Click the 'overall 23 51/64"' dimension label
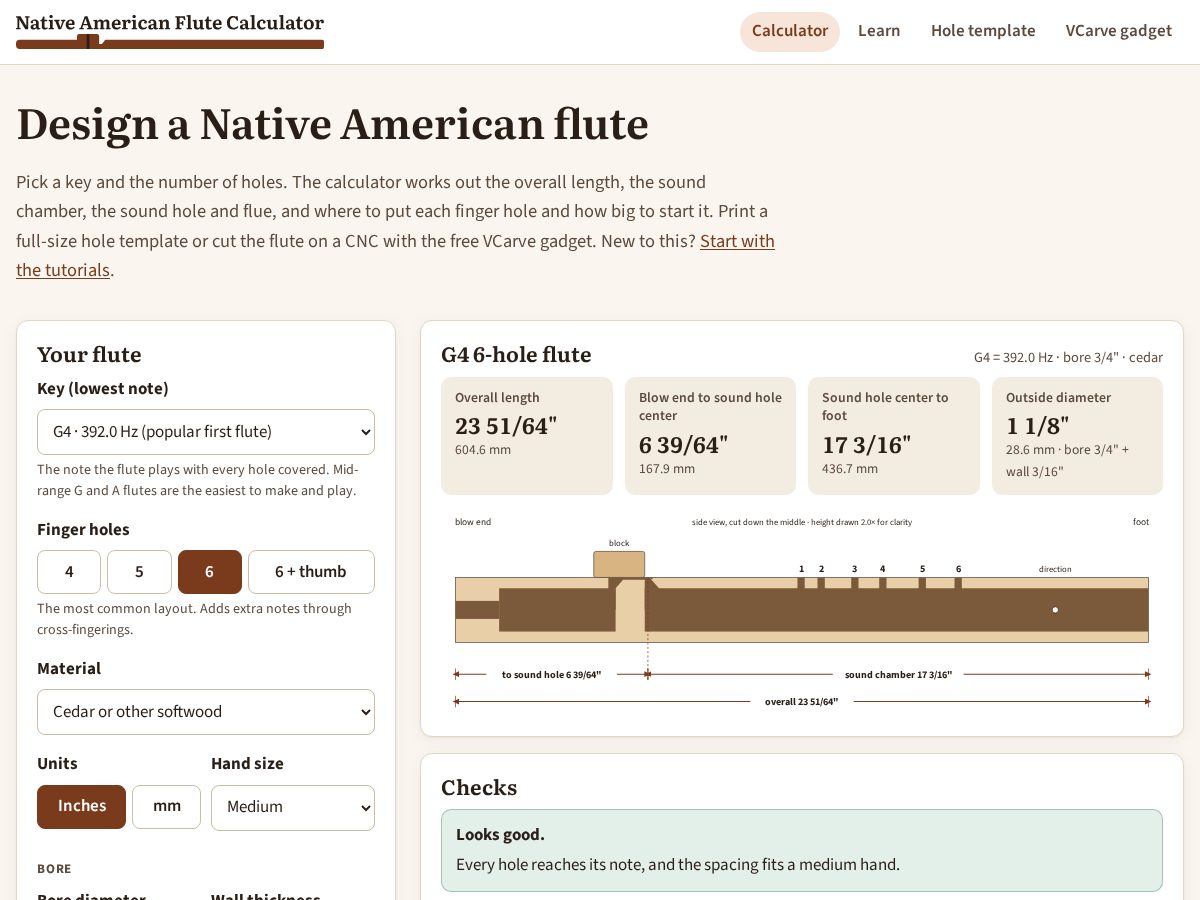This screenshot has width=1200, height=900. tap(801, 702)
